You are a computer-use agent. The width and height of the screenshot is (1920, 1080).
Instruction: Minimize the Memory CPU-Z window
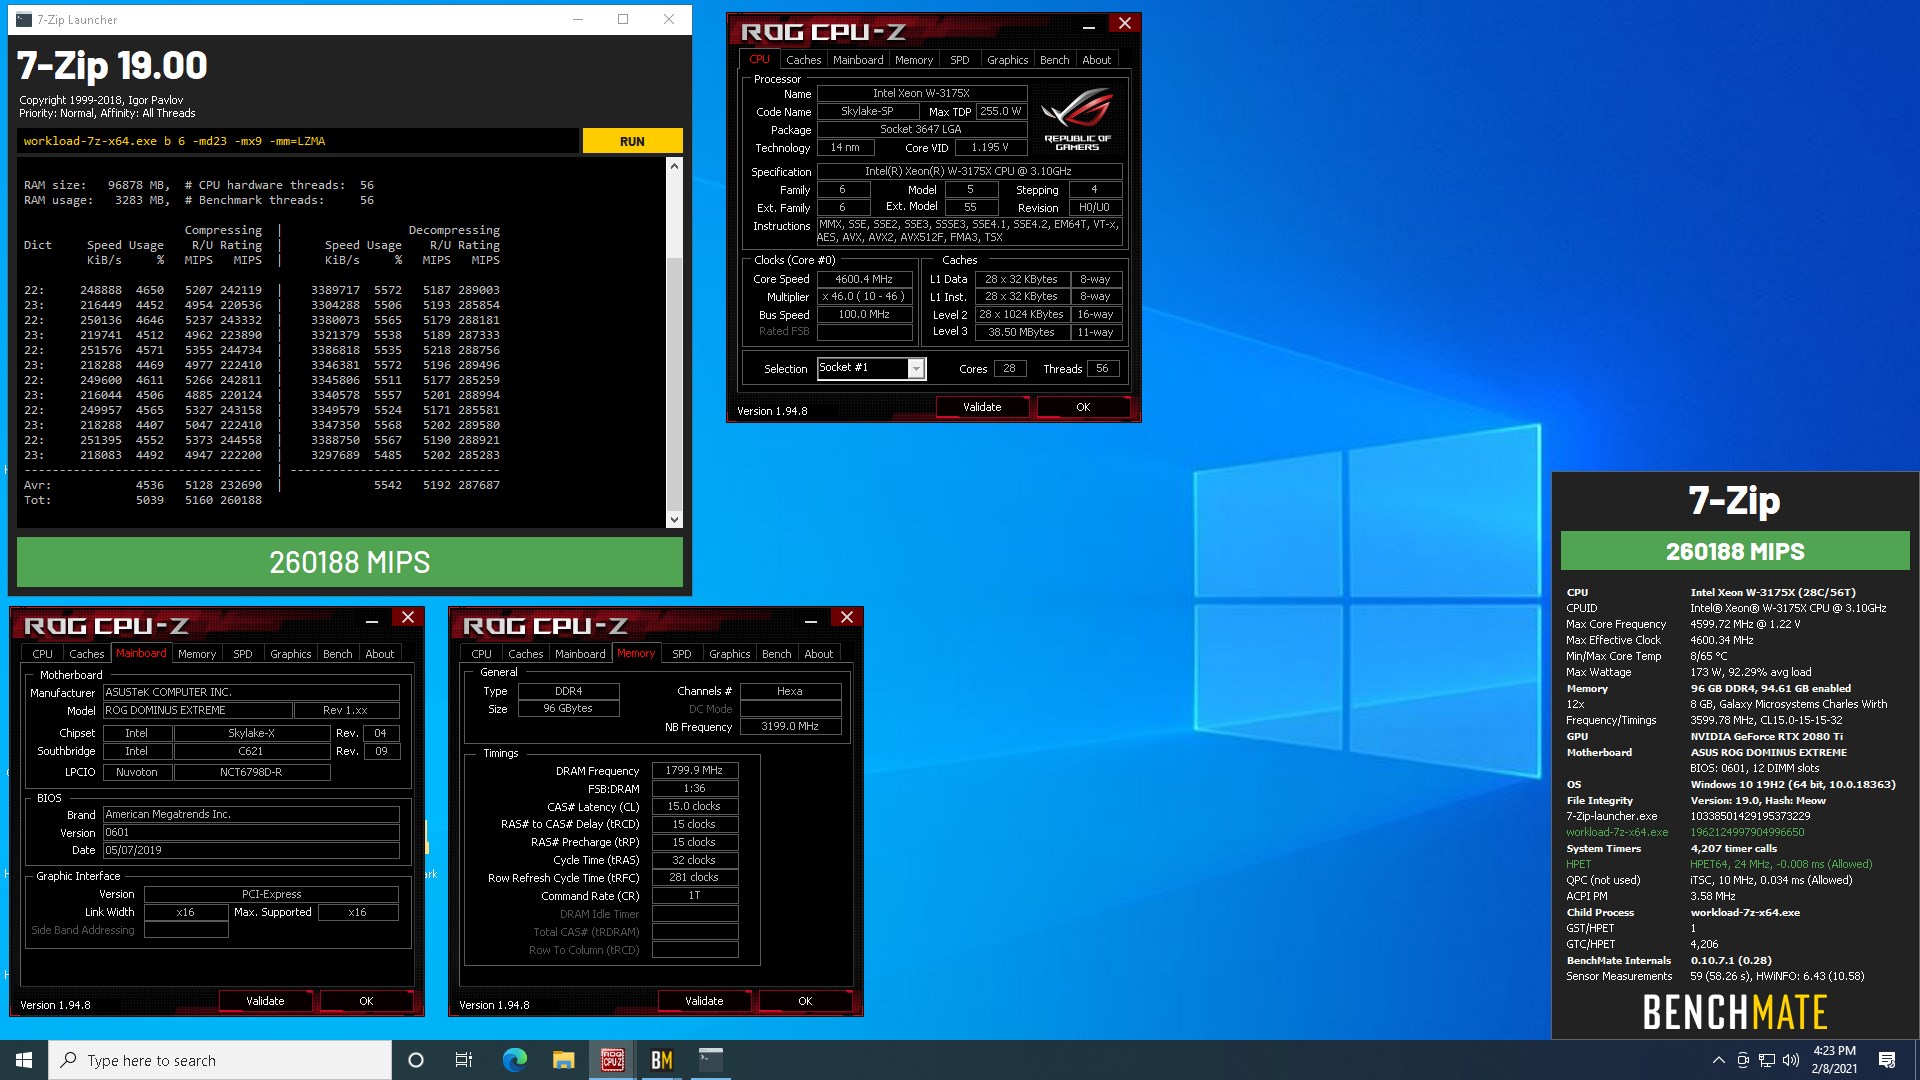[810, 621]
